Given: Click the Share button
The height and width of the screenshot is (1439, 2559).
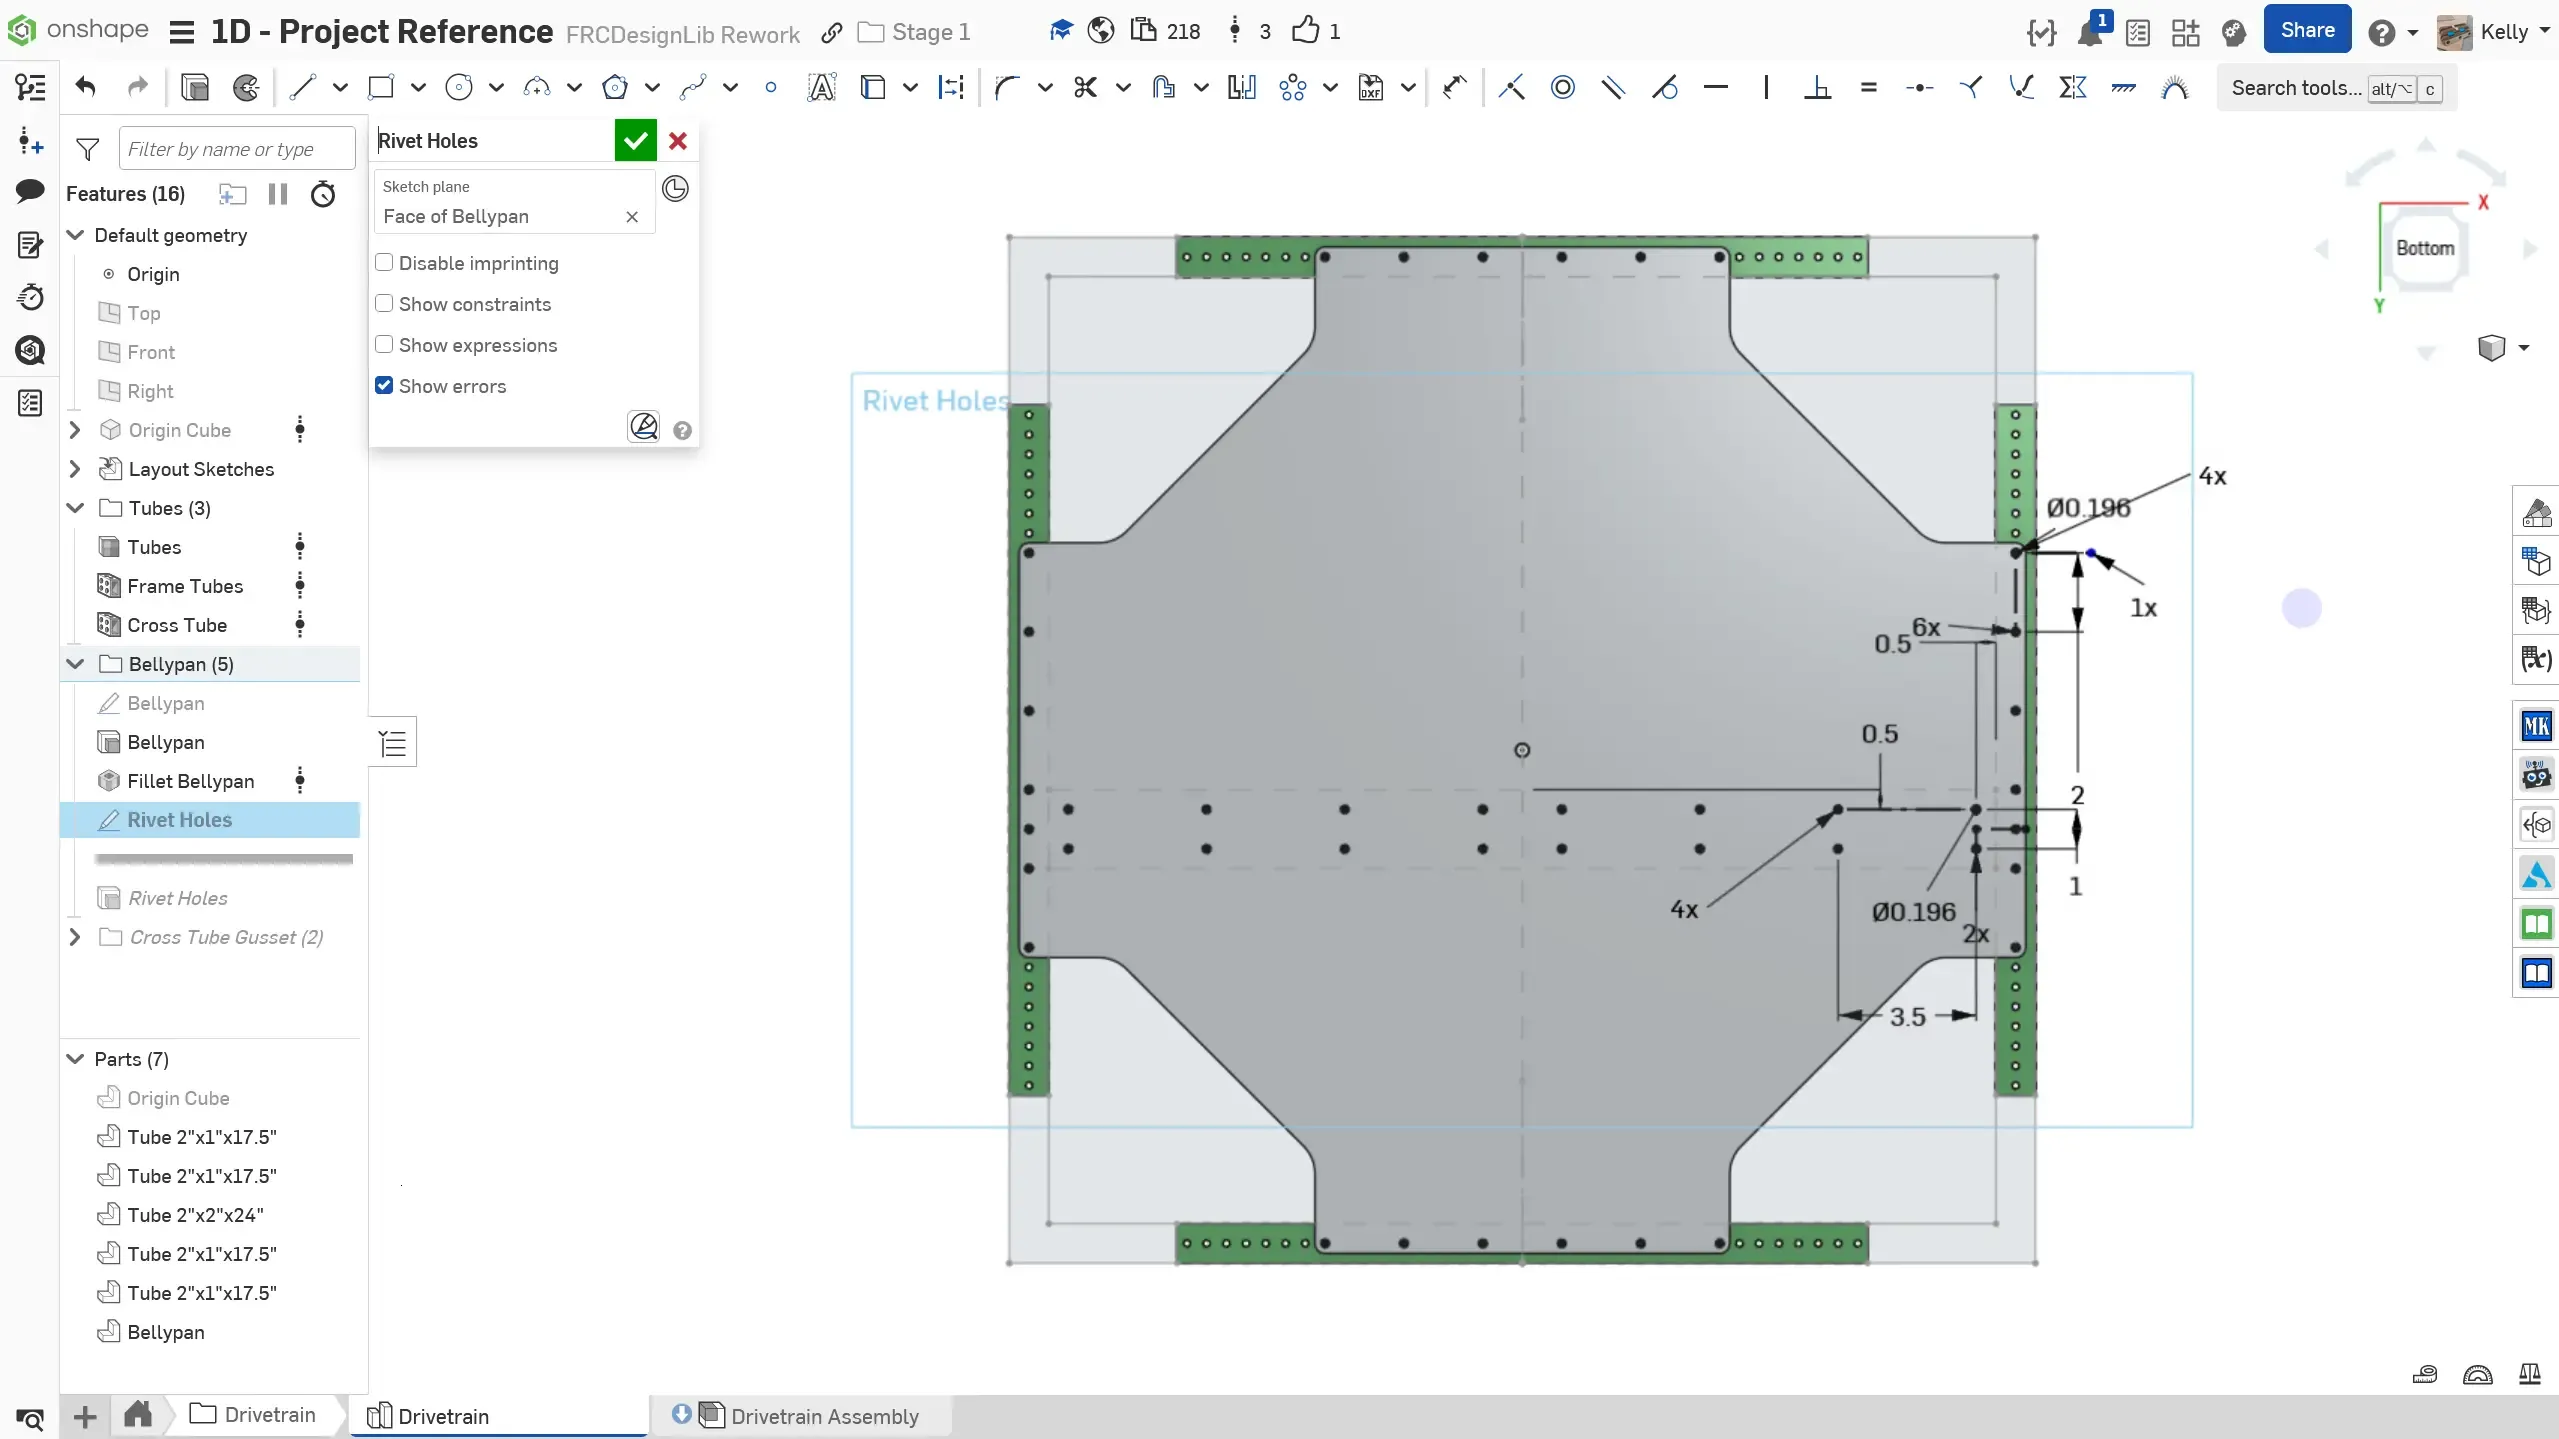Looking at the screenshot, I should pos(2307,31).
